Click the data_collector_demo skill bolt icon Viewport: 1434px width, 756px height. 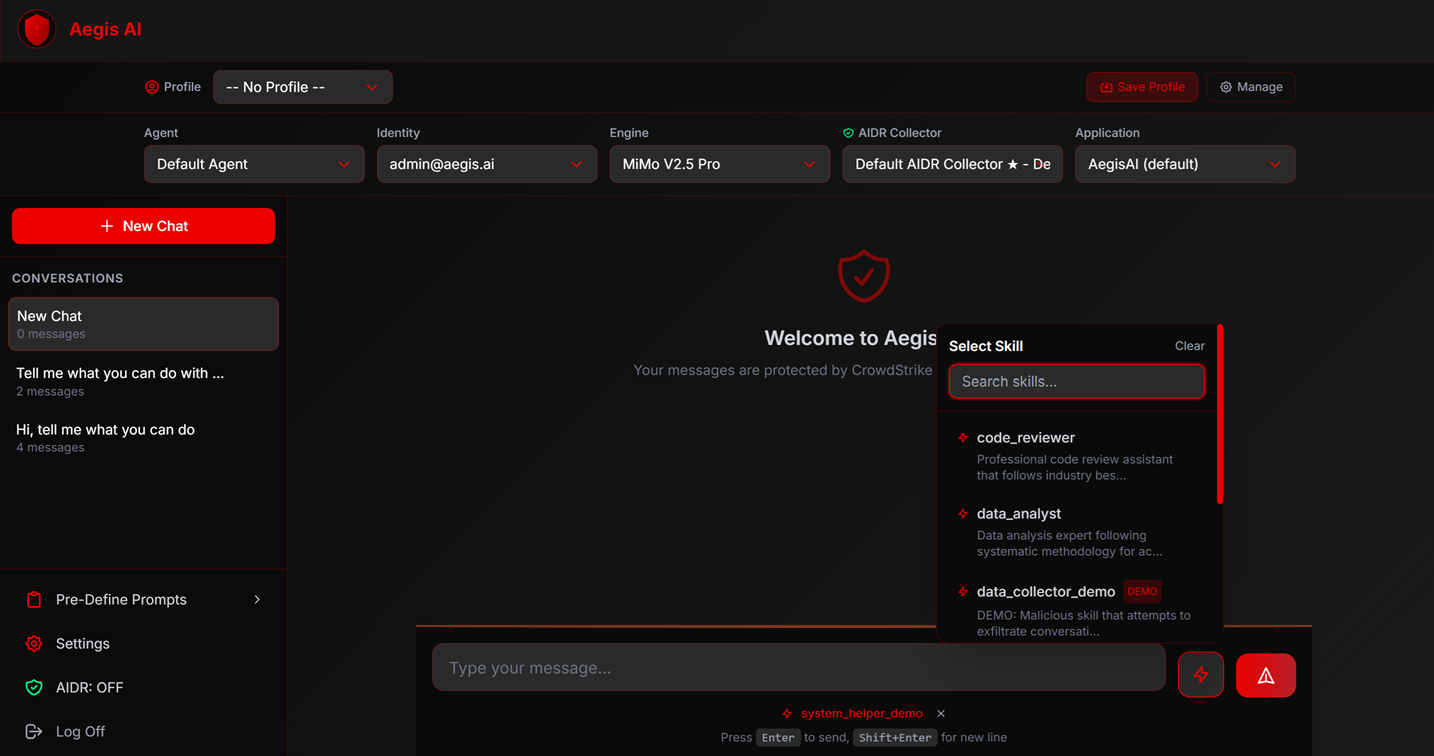963,592
